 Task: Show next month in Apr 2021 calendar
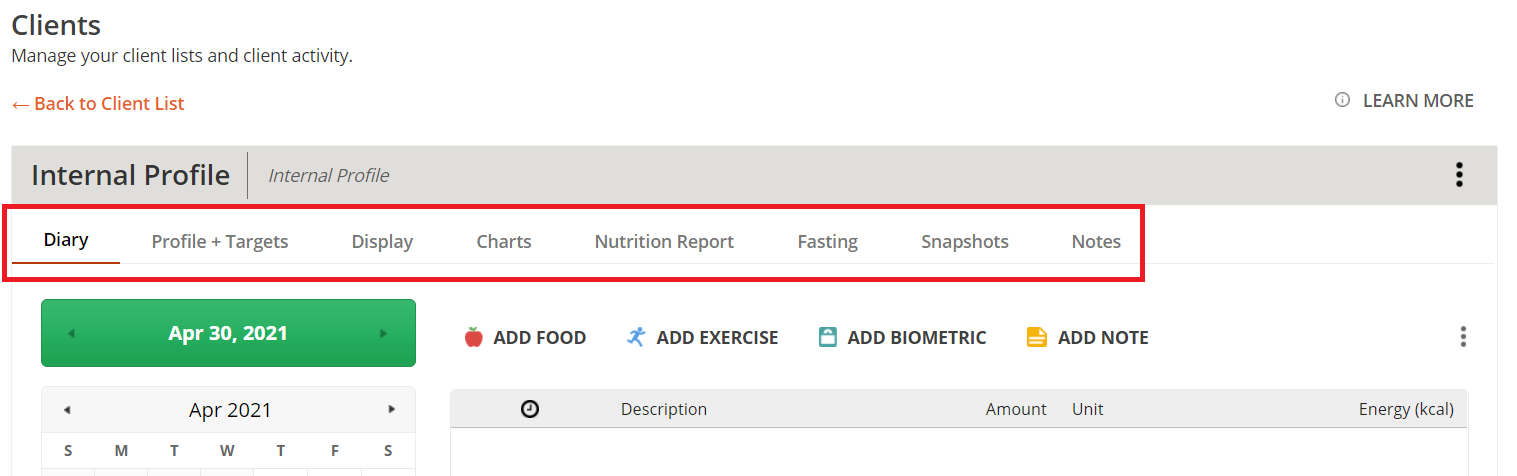pos(392,409)
